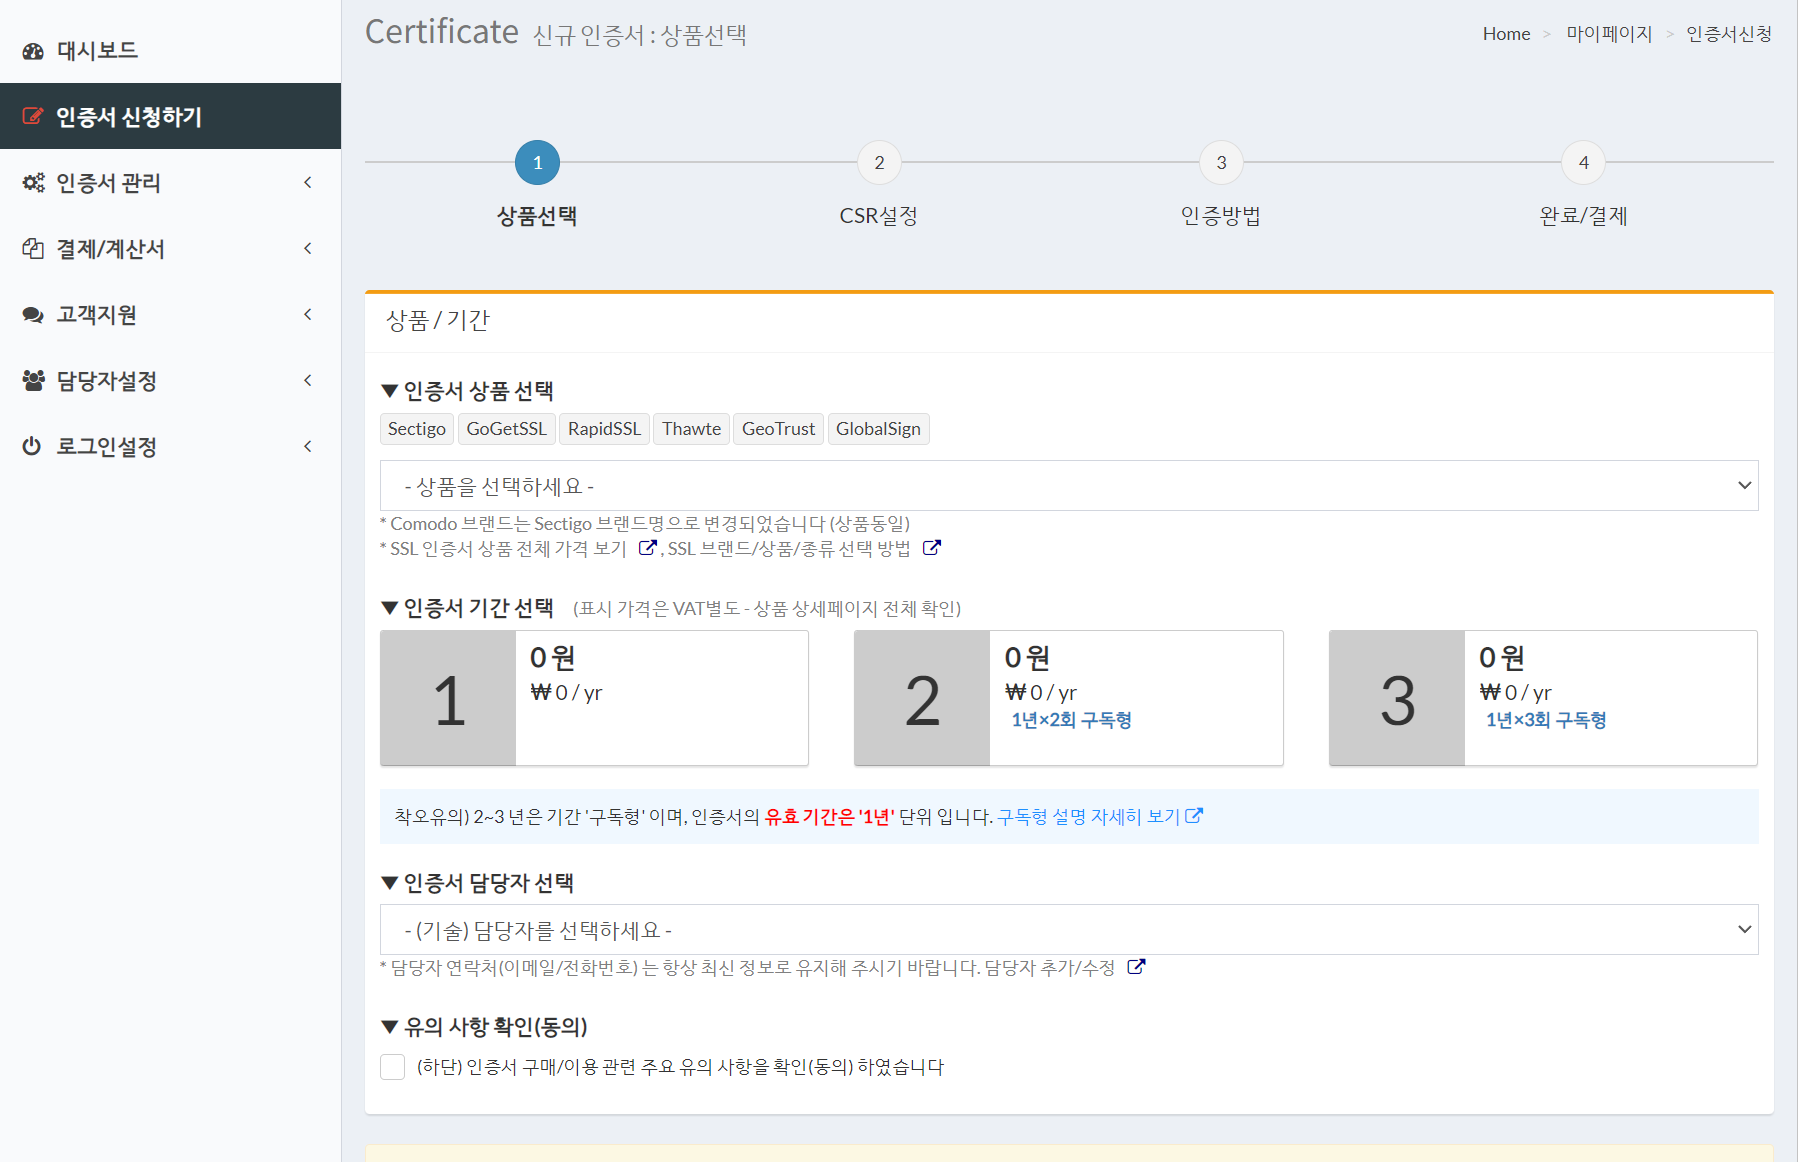Image resolution: width=1798 pixels, height=1162 pixels.
Task: Click 1년×2회 구독형 label
Action: pyautogui.click(x=1071, y=720)
